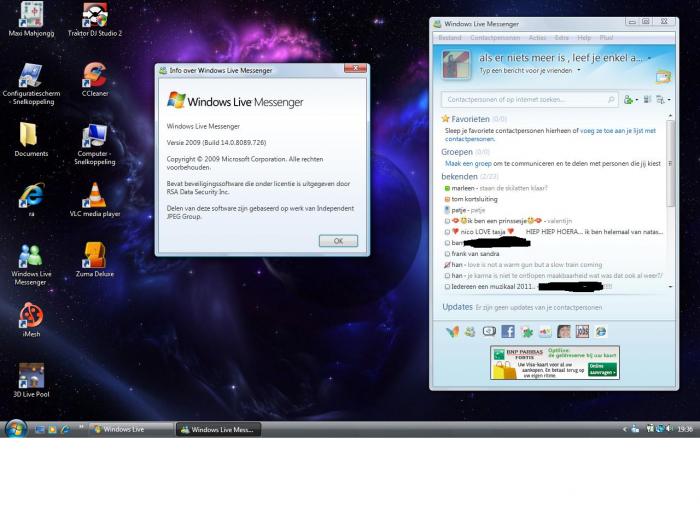Click the MSN butterfly icon in Messenger
This screenshot has width=700, height=518.
[x=452, y=331]
